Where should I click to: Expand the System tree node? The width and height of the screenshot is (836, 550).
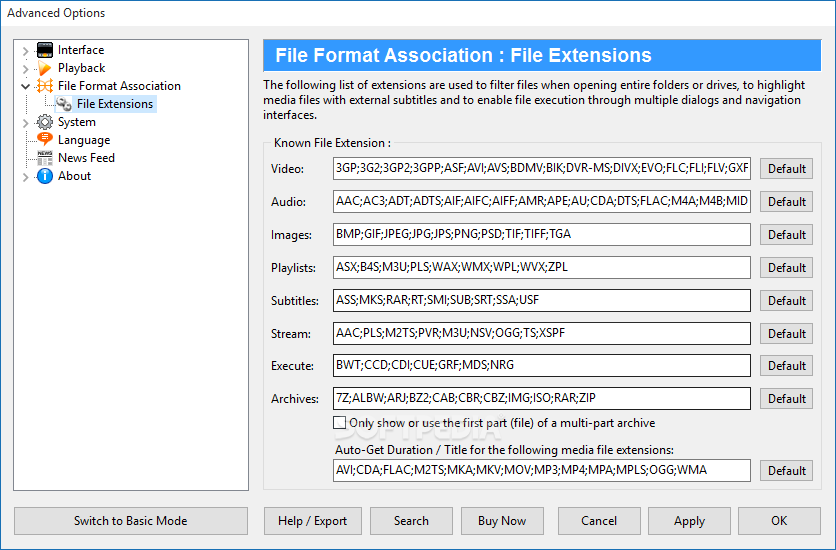click(x=25, y=123)
